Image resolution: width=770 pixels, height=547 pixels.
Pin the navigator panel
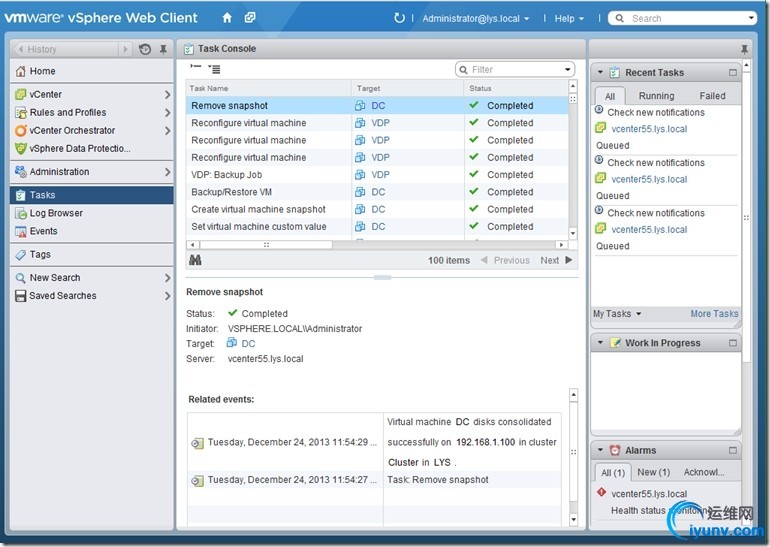click(x=163, y=49)
